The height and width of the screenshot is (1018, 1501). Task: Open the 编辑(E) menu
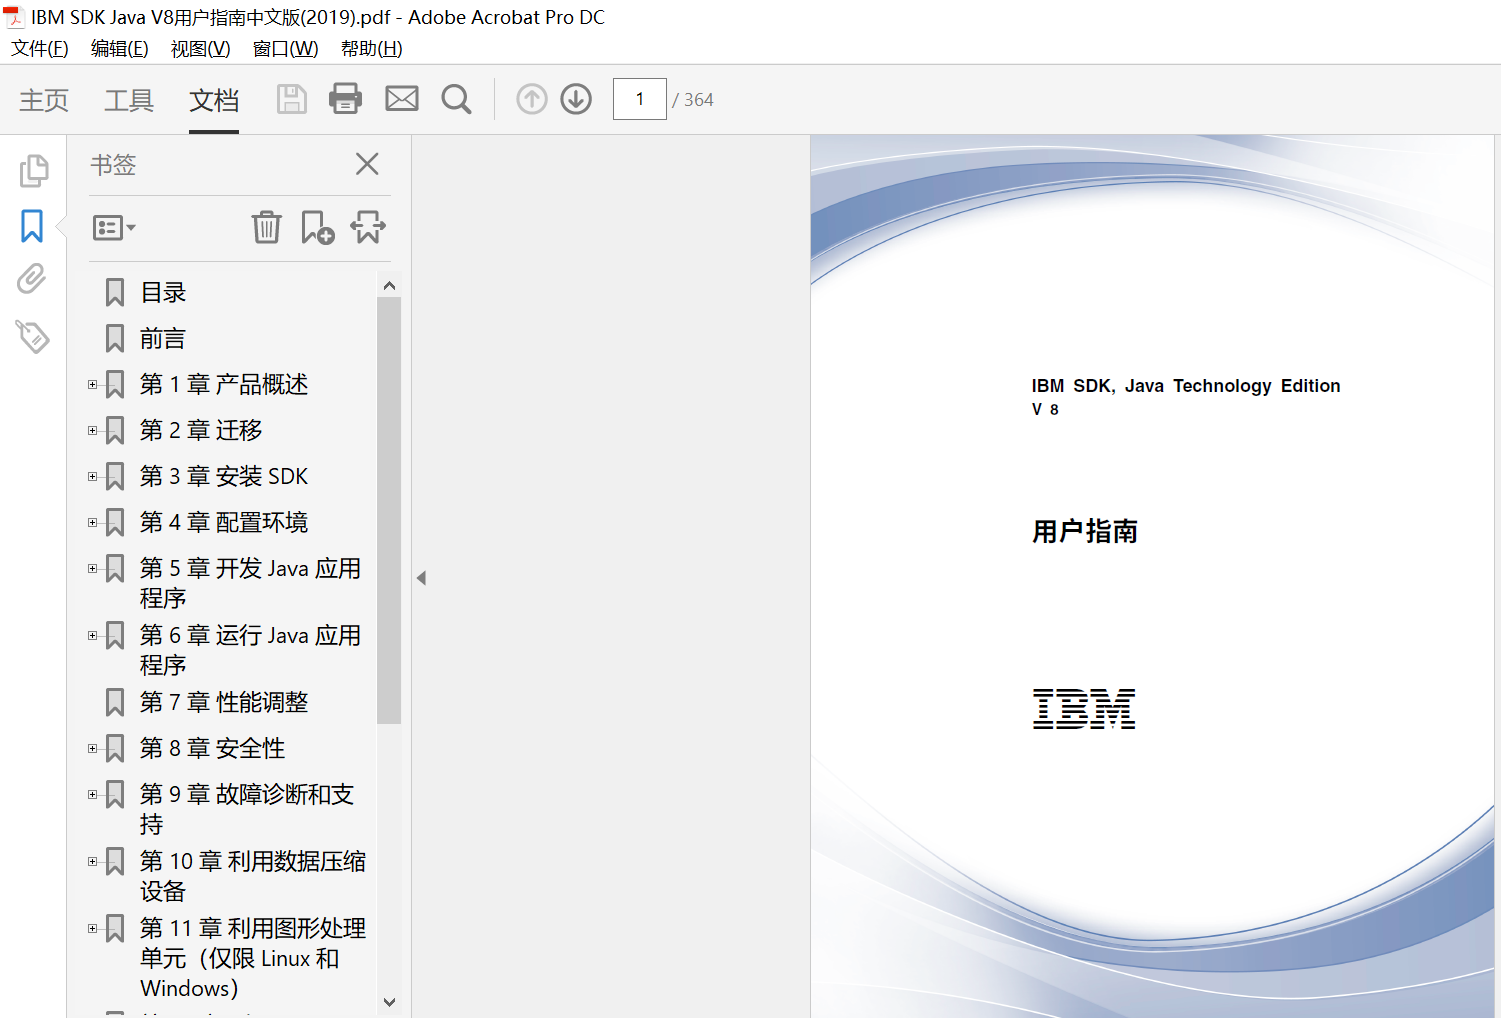[120, 49]
